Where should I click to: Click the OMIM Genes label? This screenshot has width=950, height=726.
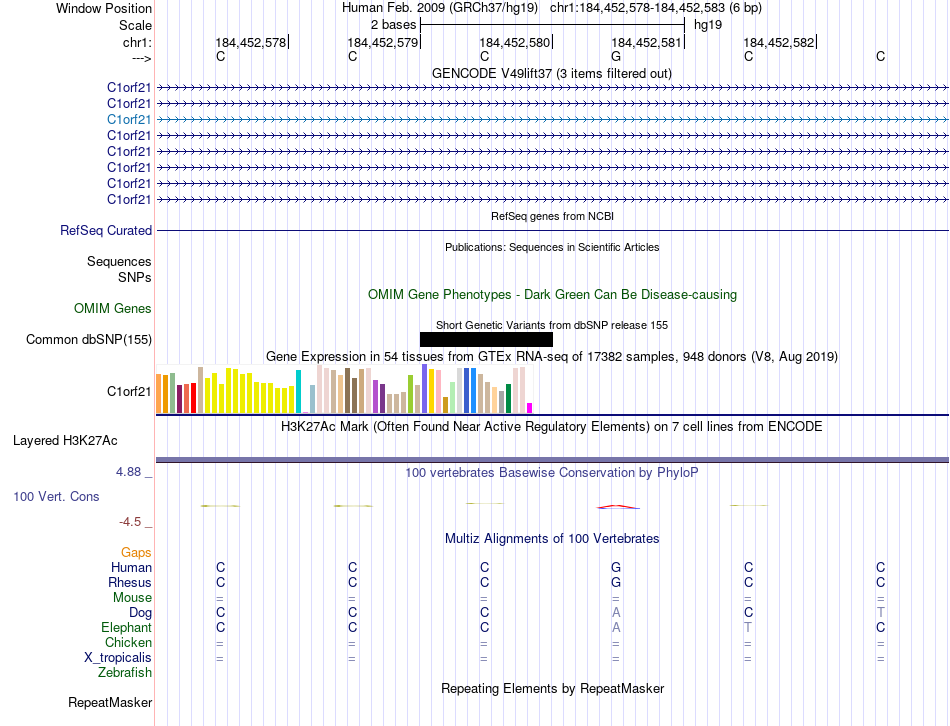[x=113, y=308]
